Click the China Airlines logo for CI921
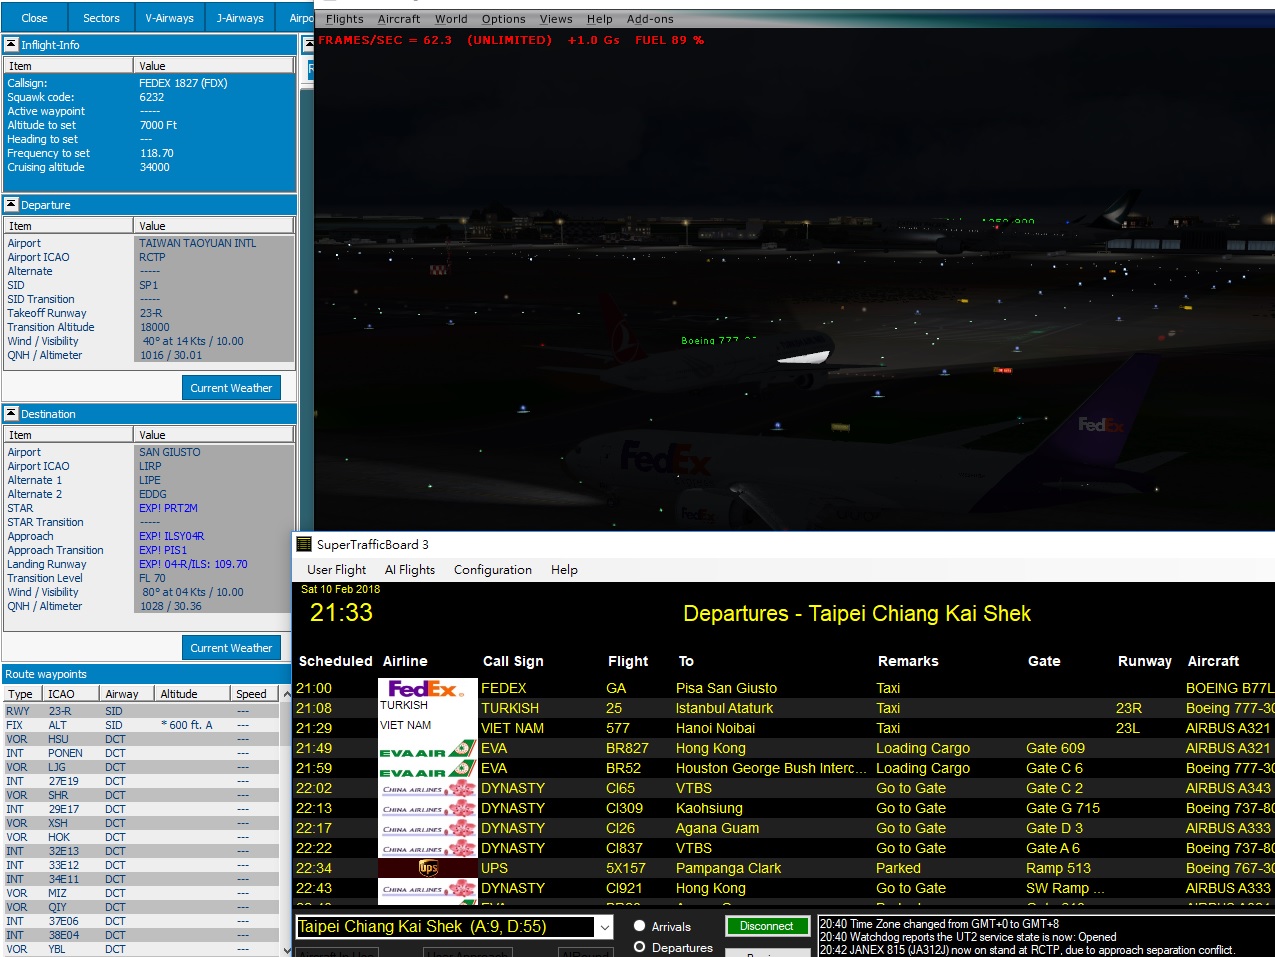The height and width of the screenshot is (957, 1275). coord(427,888)
